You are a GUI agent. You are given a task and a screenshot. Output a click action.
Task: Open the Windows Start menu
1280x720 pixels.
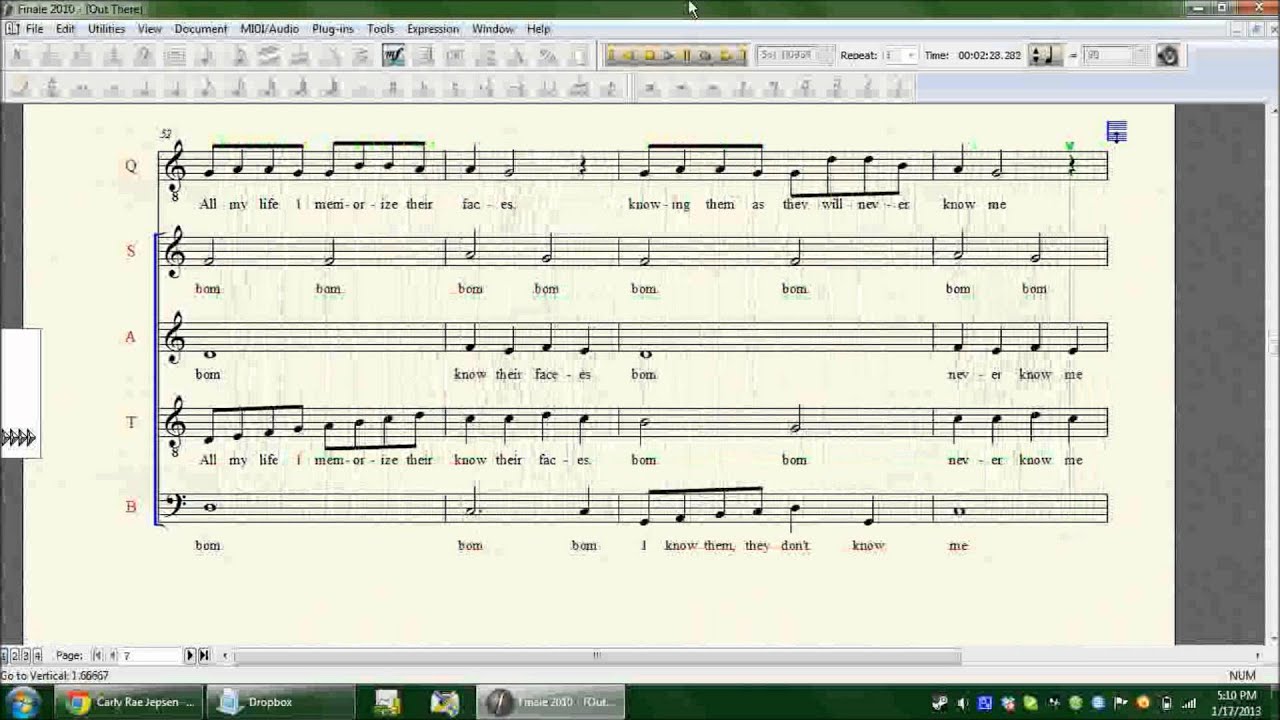[x=22, y=702]
